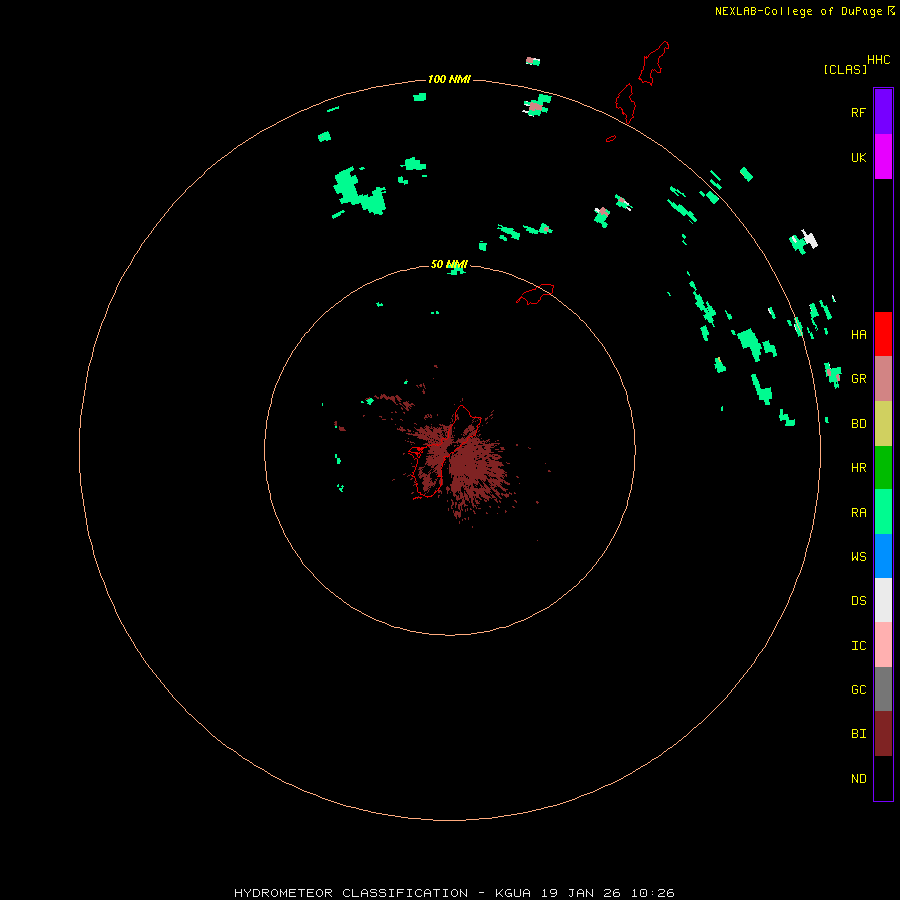The width and height of the screenshot is (900, 900).
Task: Click the HA legend label
Action: coord(858,334)
